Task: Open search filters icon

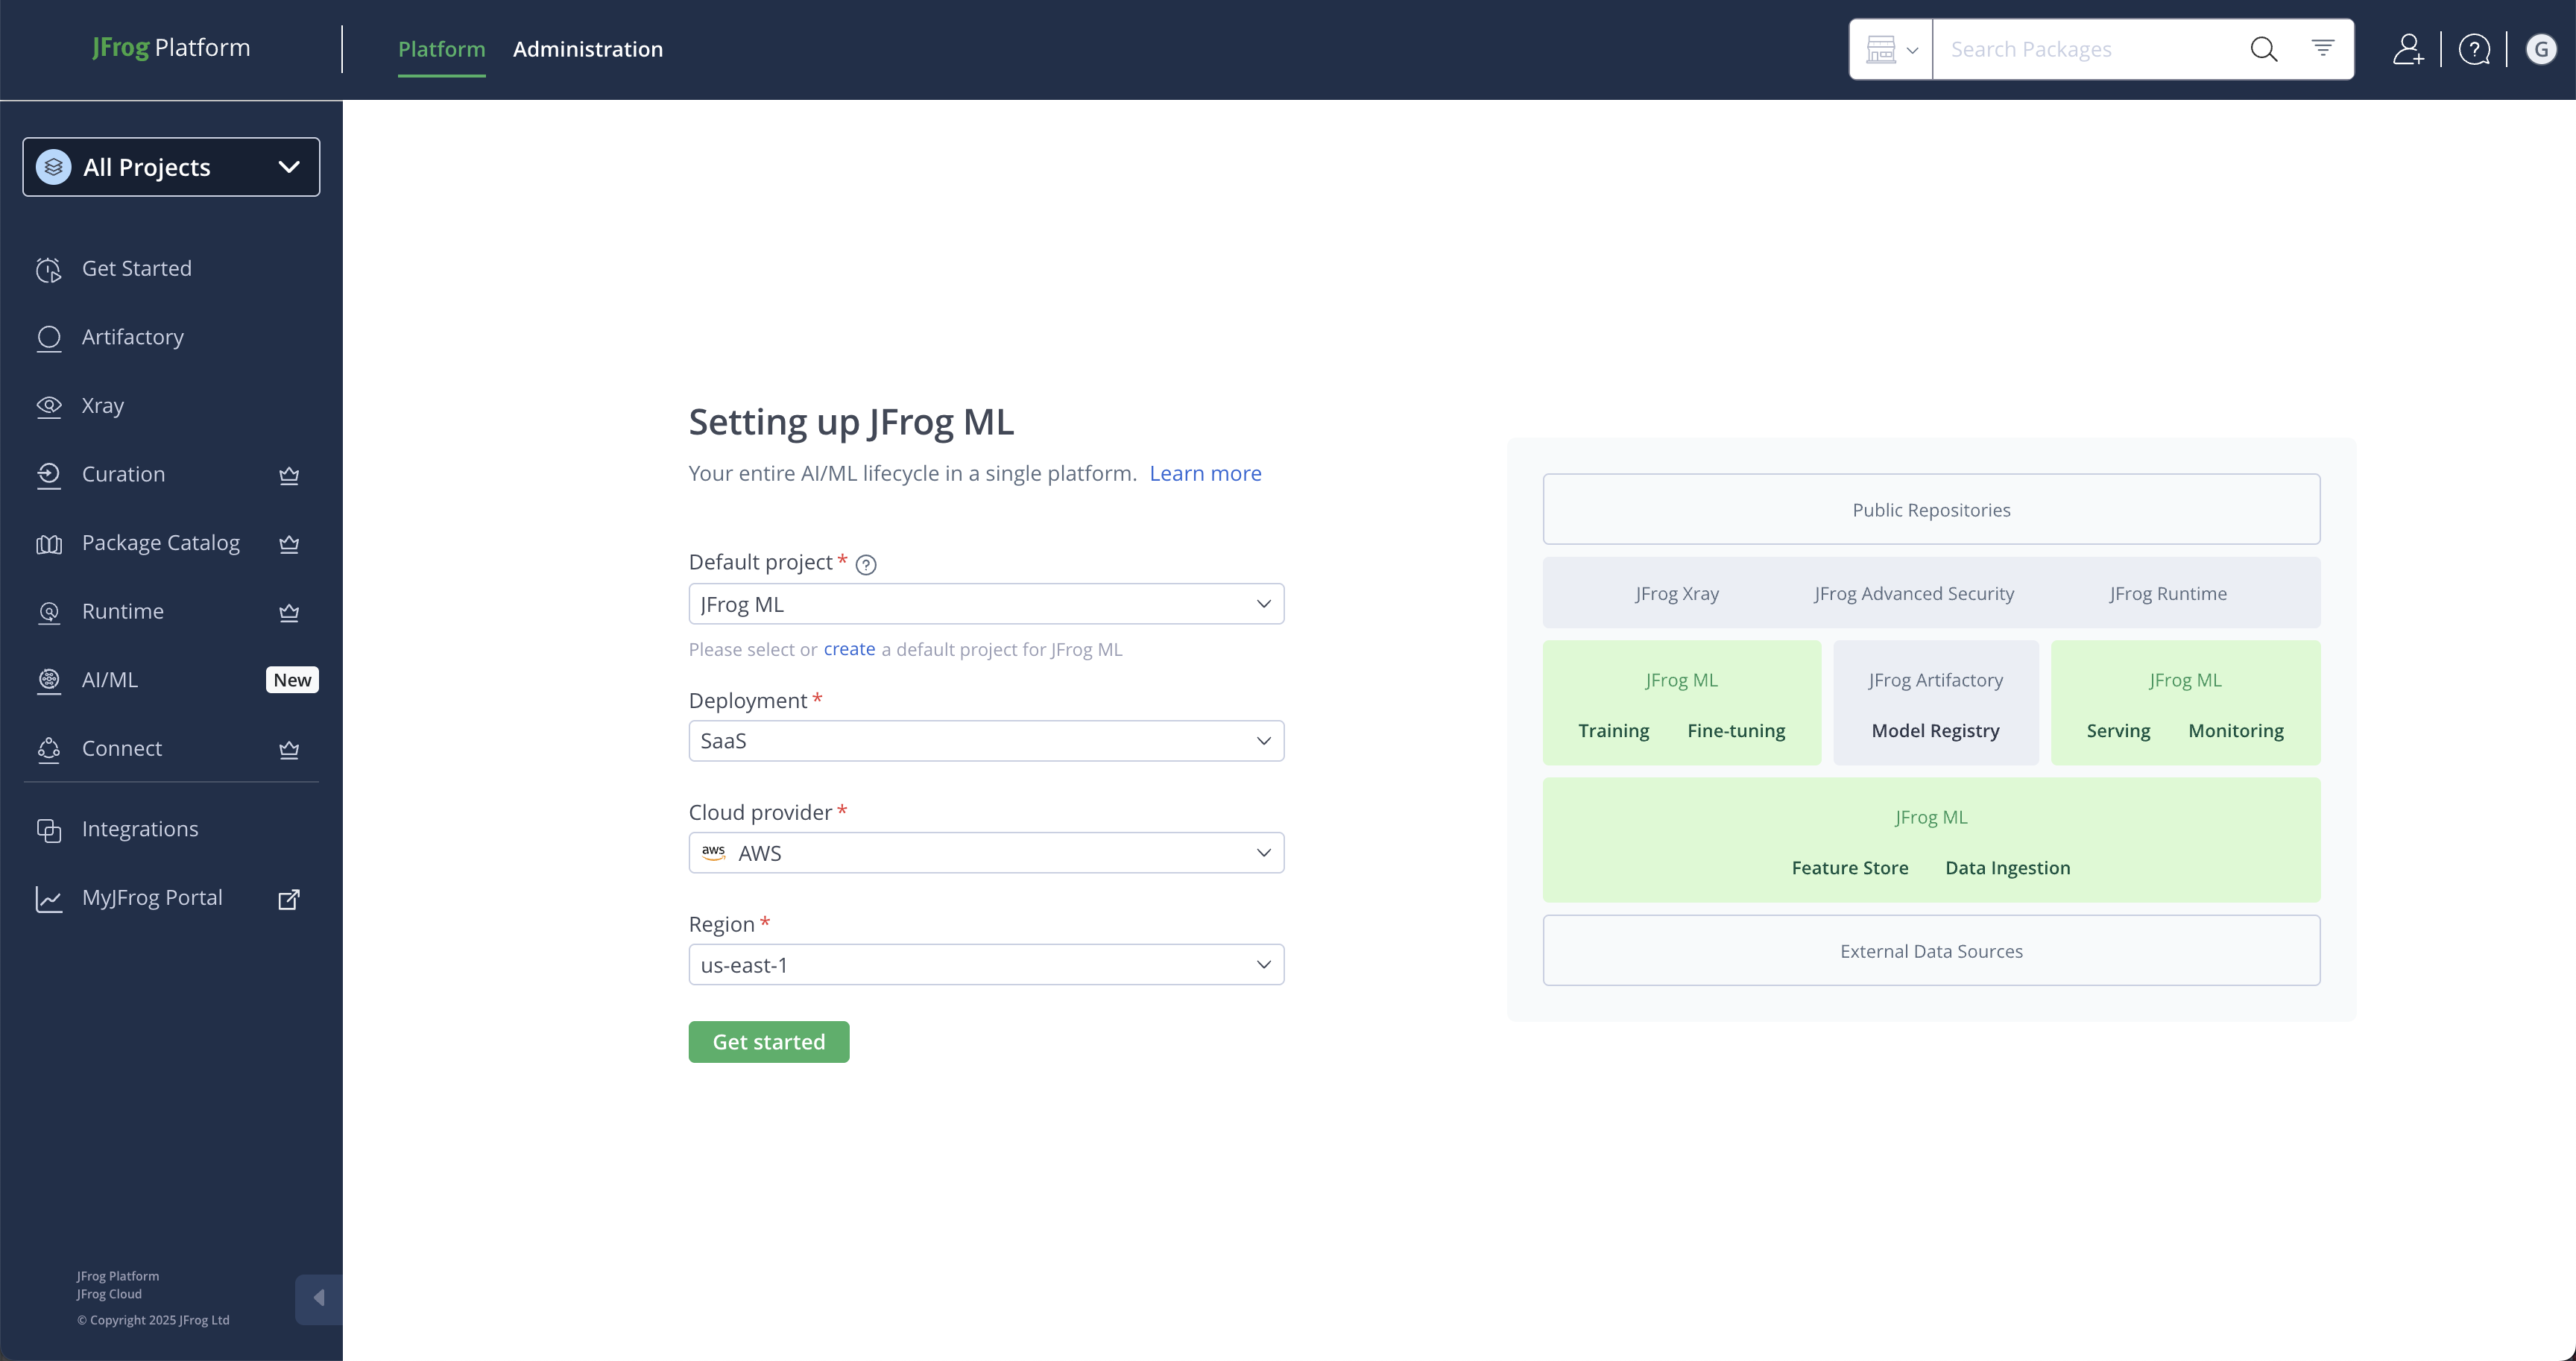Action: point(2323,47)
